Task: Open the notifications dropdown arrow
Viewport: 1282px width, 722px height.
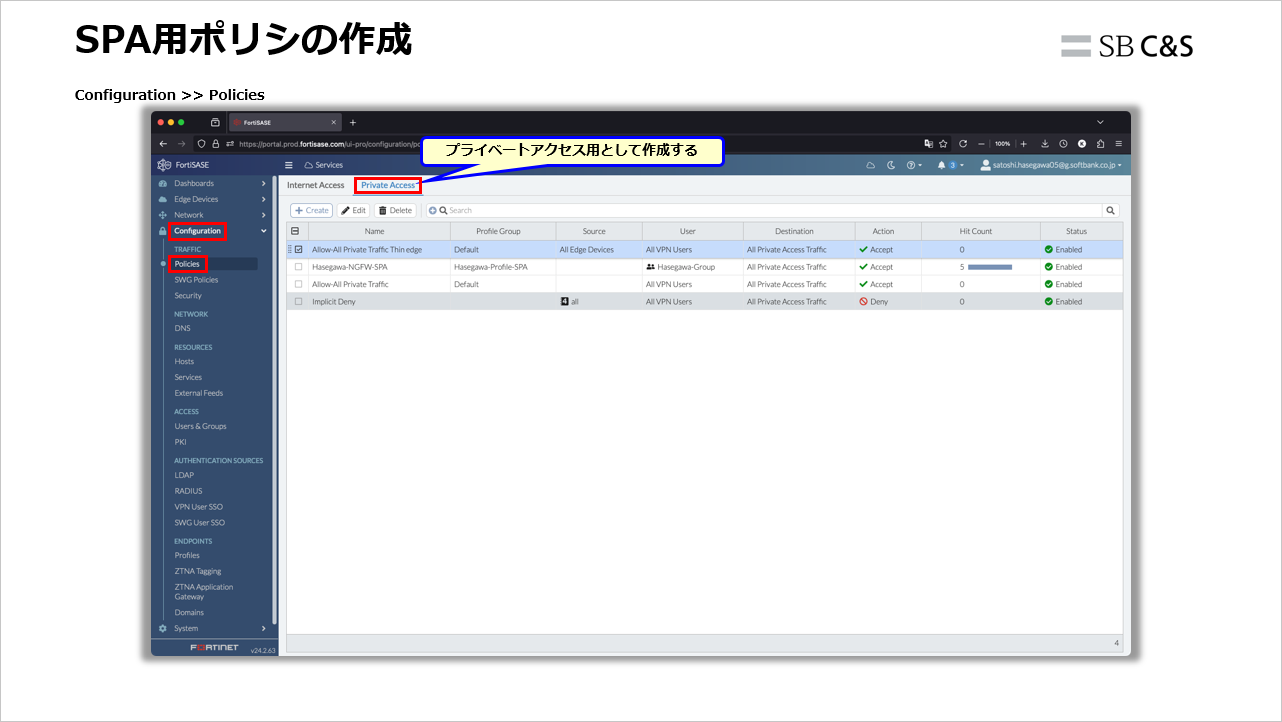Action: (962, 165)
